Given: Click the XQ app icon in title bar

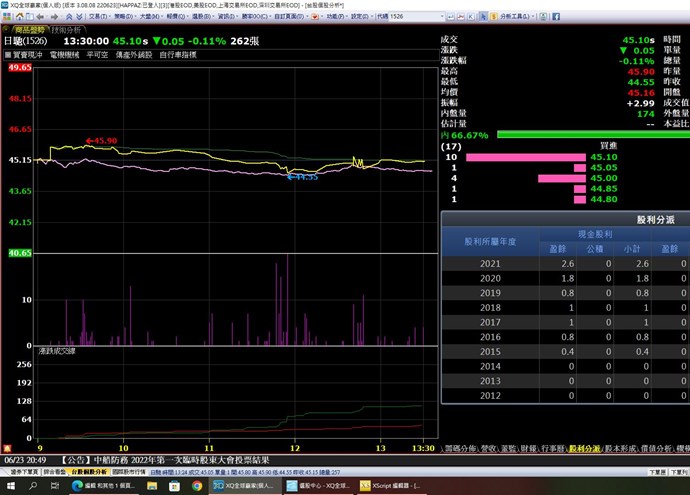Looking at the screenshot, I should 6,5.
